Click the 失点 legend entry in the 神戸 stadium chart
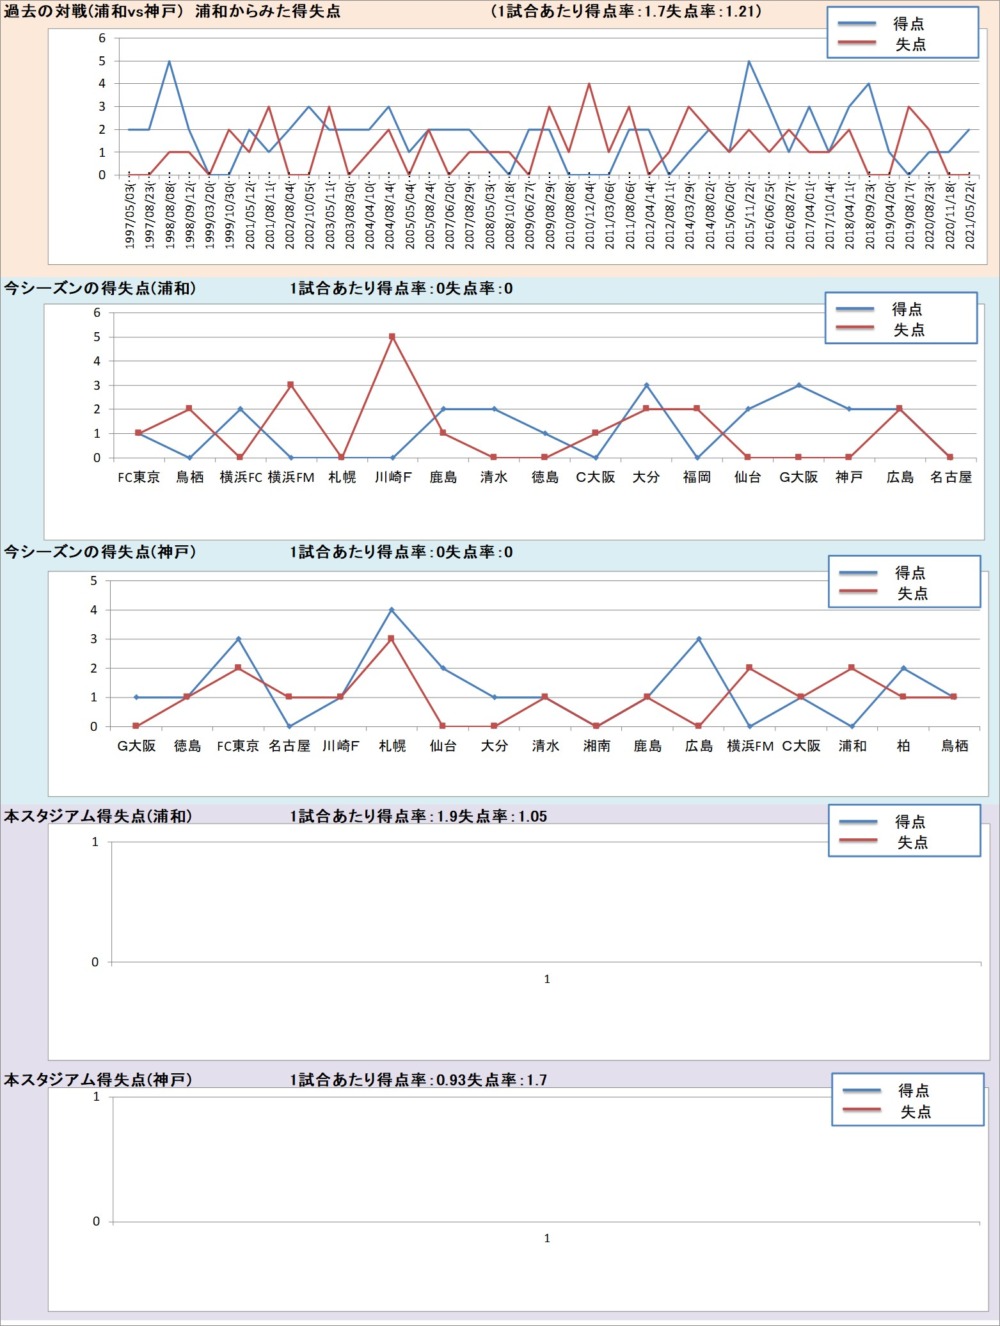The height and width of the screenshot is (1326, 1000). 914,1111
